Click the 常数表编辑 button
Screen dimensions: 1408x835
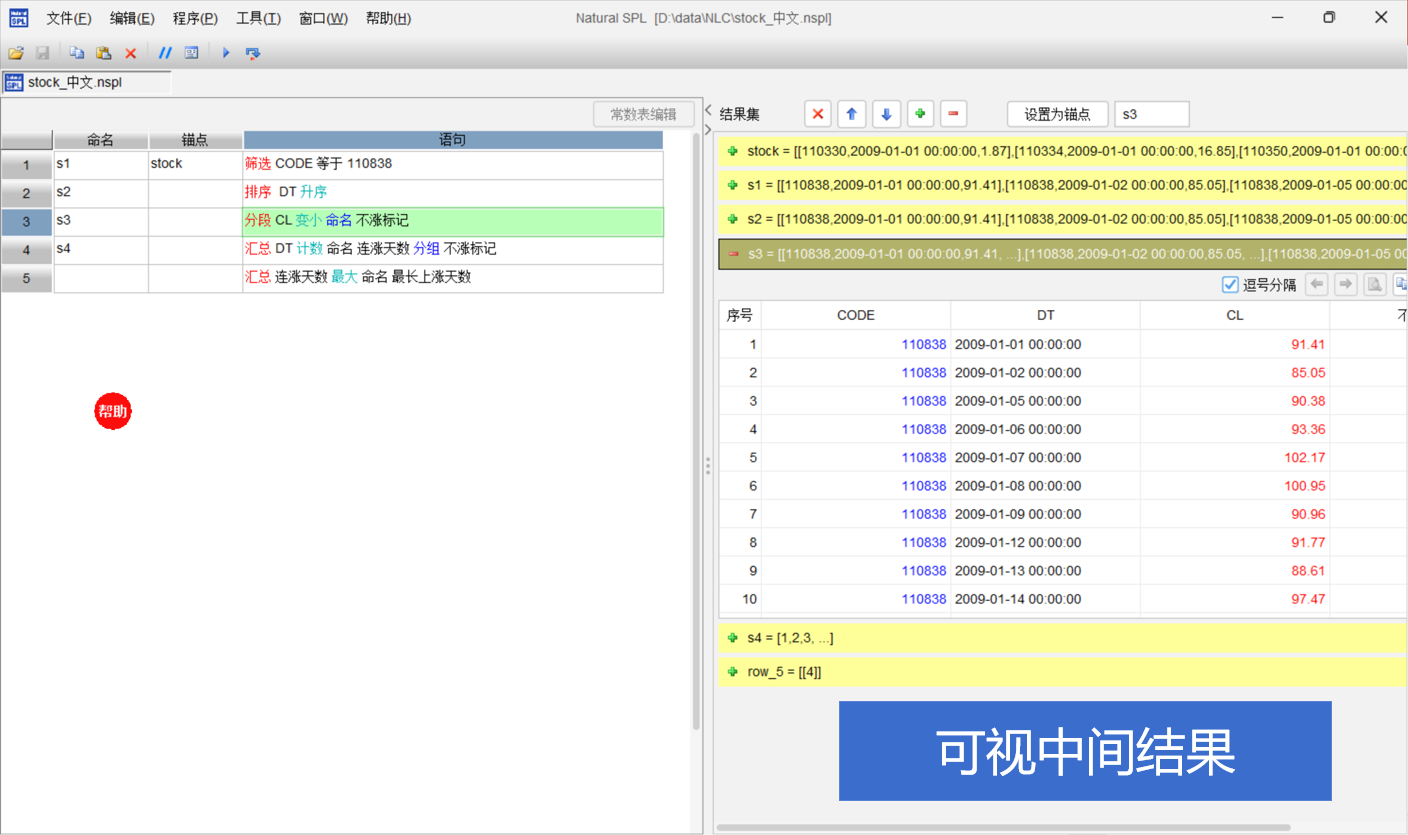(x=643, y=114)
